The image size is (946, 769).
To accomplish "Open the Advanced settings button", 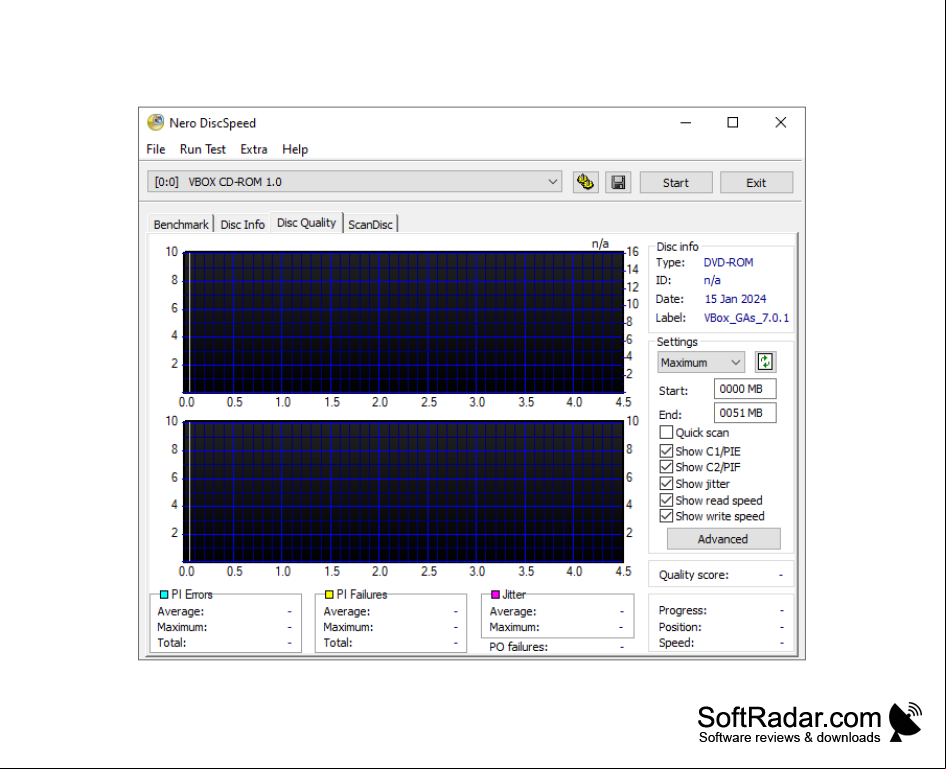I will coord(723,539).
